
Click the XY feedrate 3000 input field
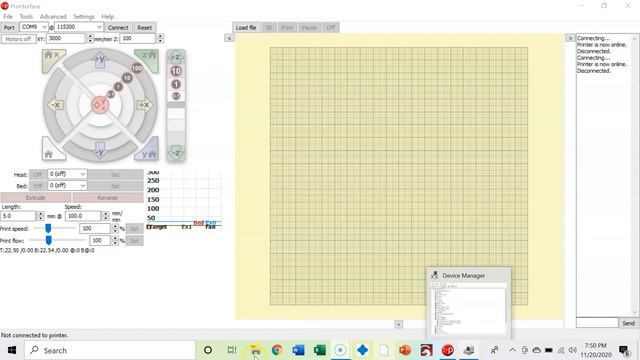tap(66, 38)
